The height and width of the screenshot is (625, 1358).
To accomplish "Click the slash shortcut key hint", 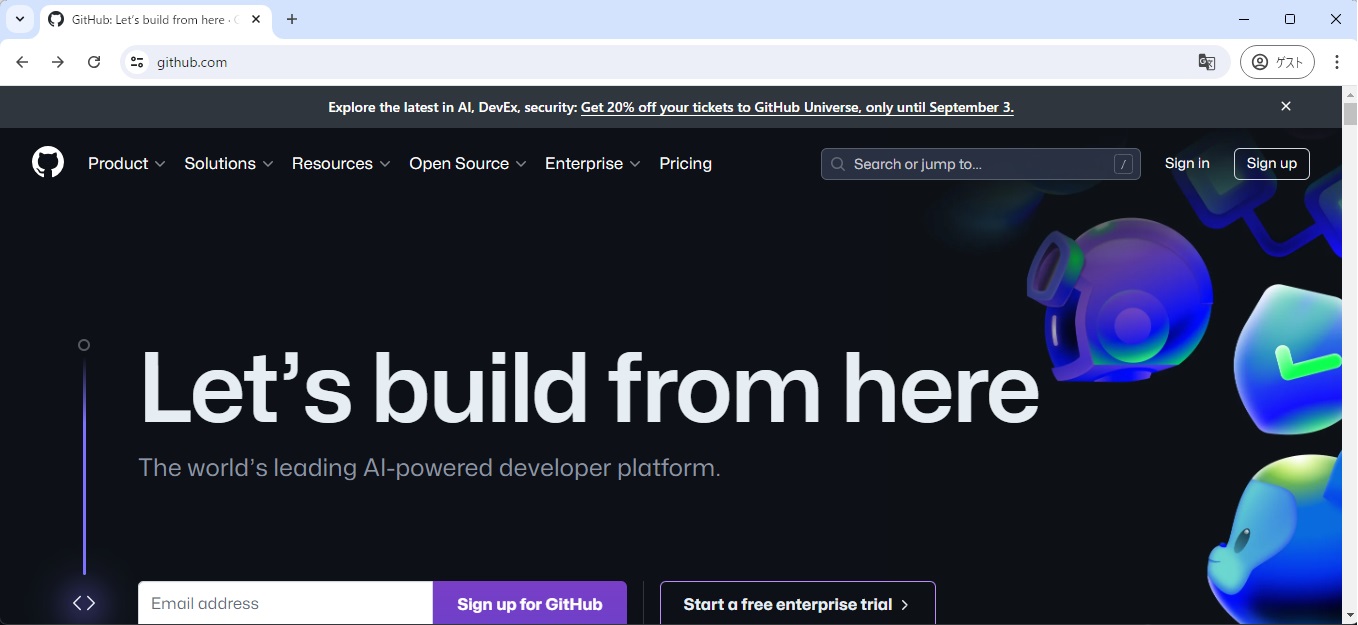I will [1123, 164].
